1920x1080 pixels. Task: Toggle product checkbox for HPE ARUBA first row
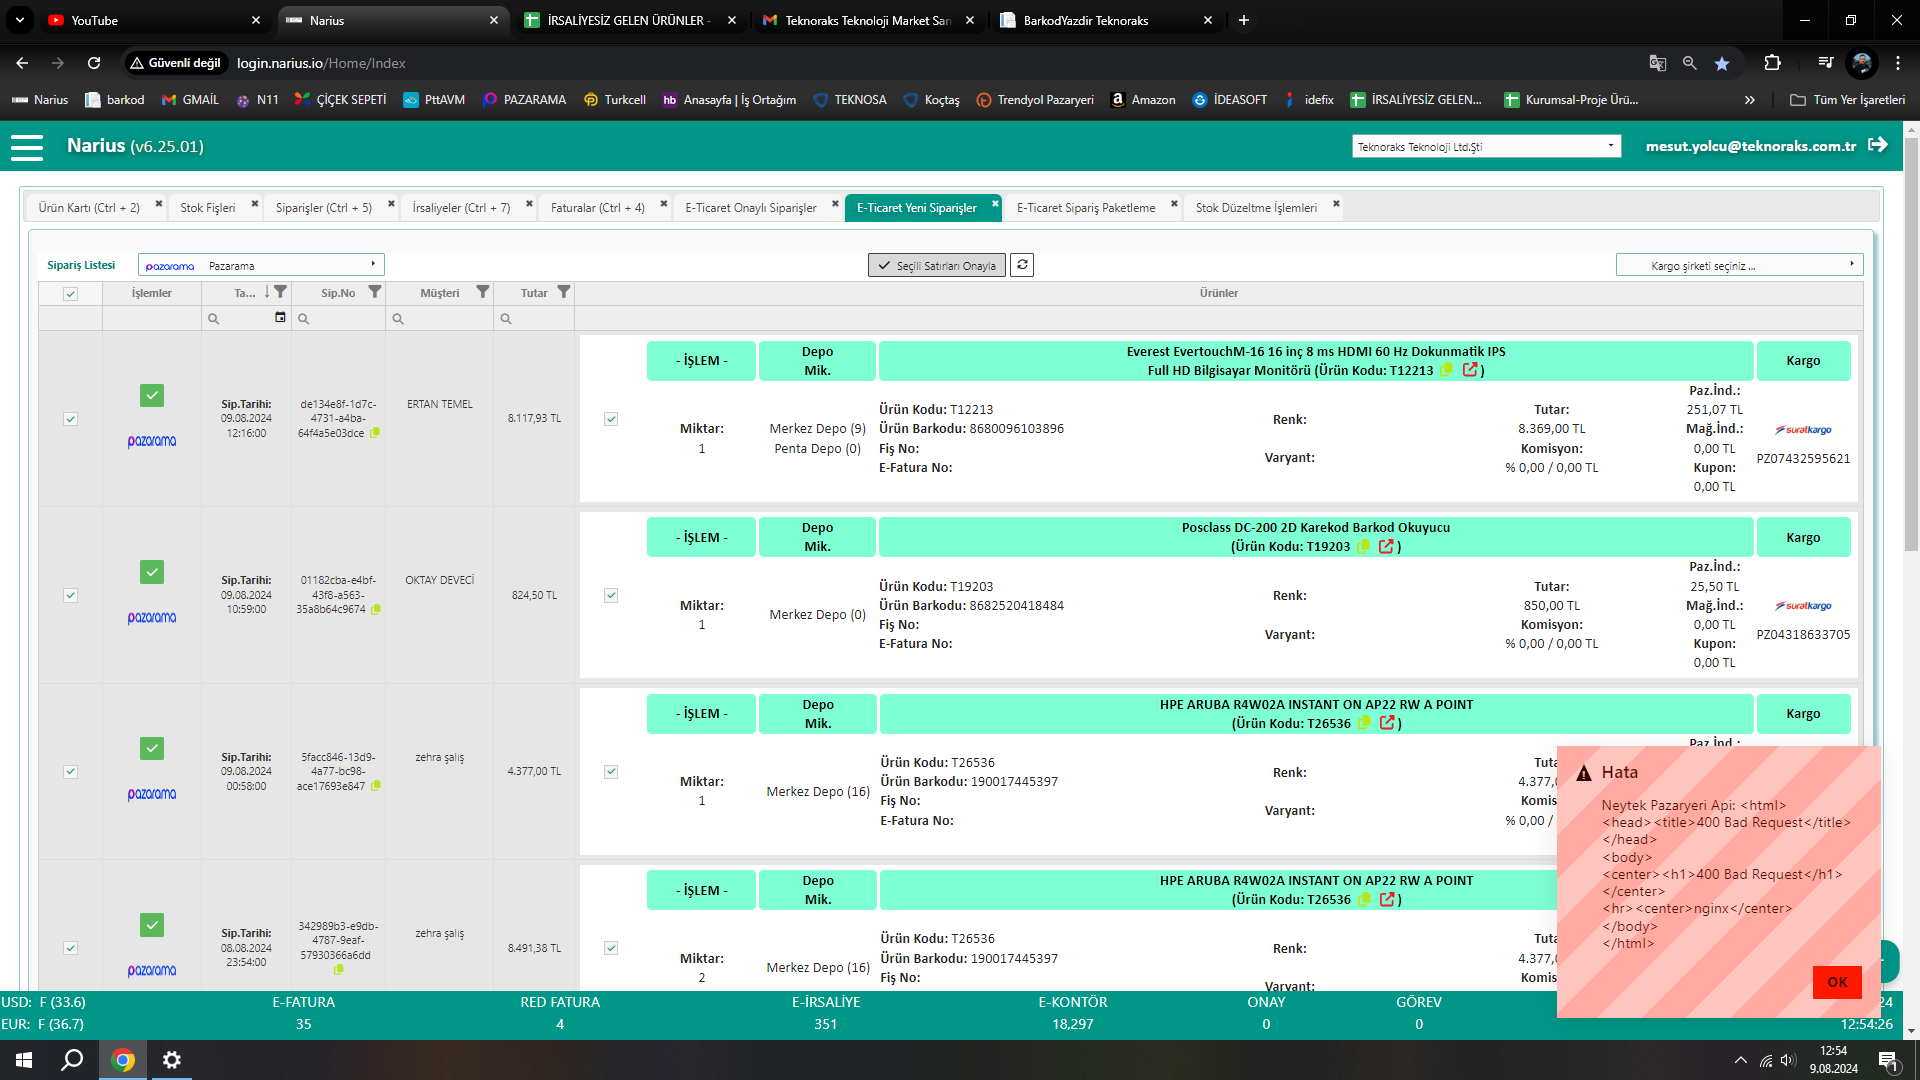pos(611,772)
